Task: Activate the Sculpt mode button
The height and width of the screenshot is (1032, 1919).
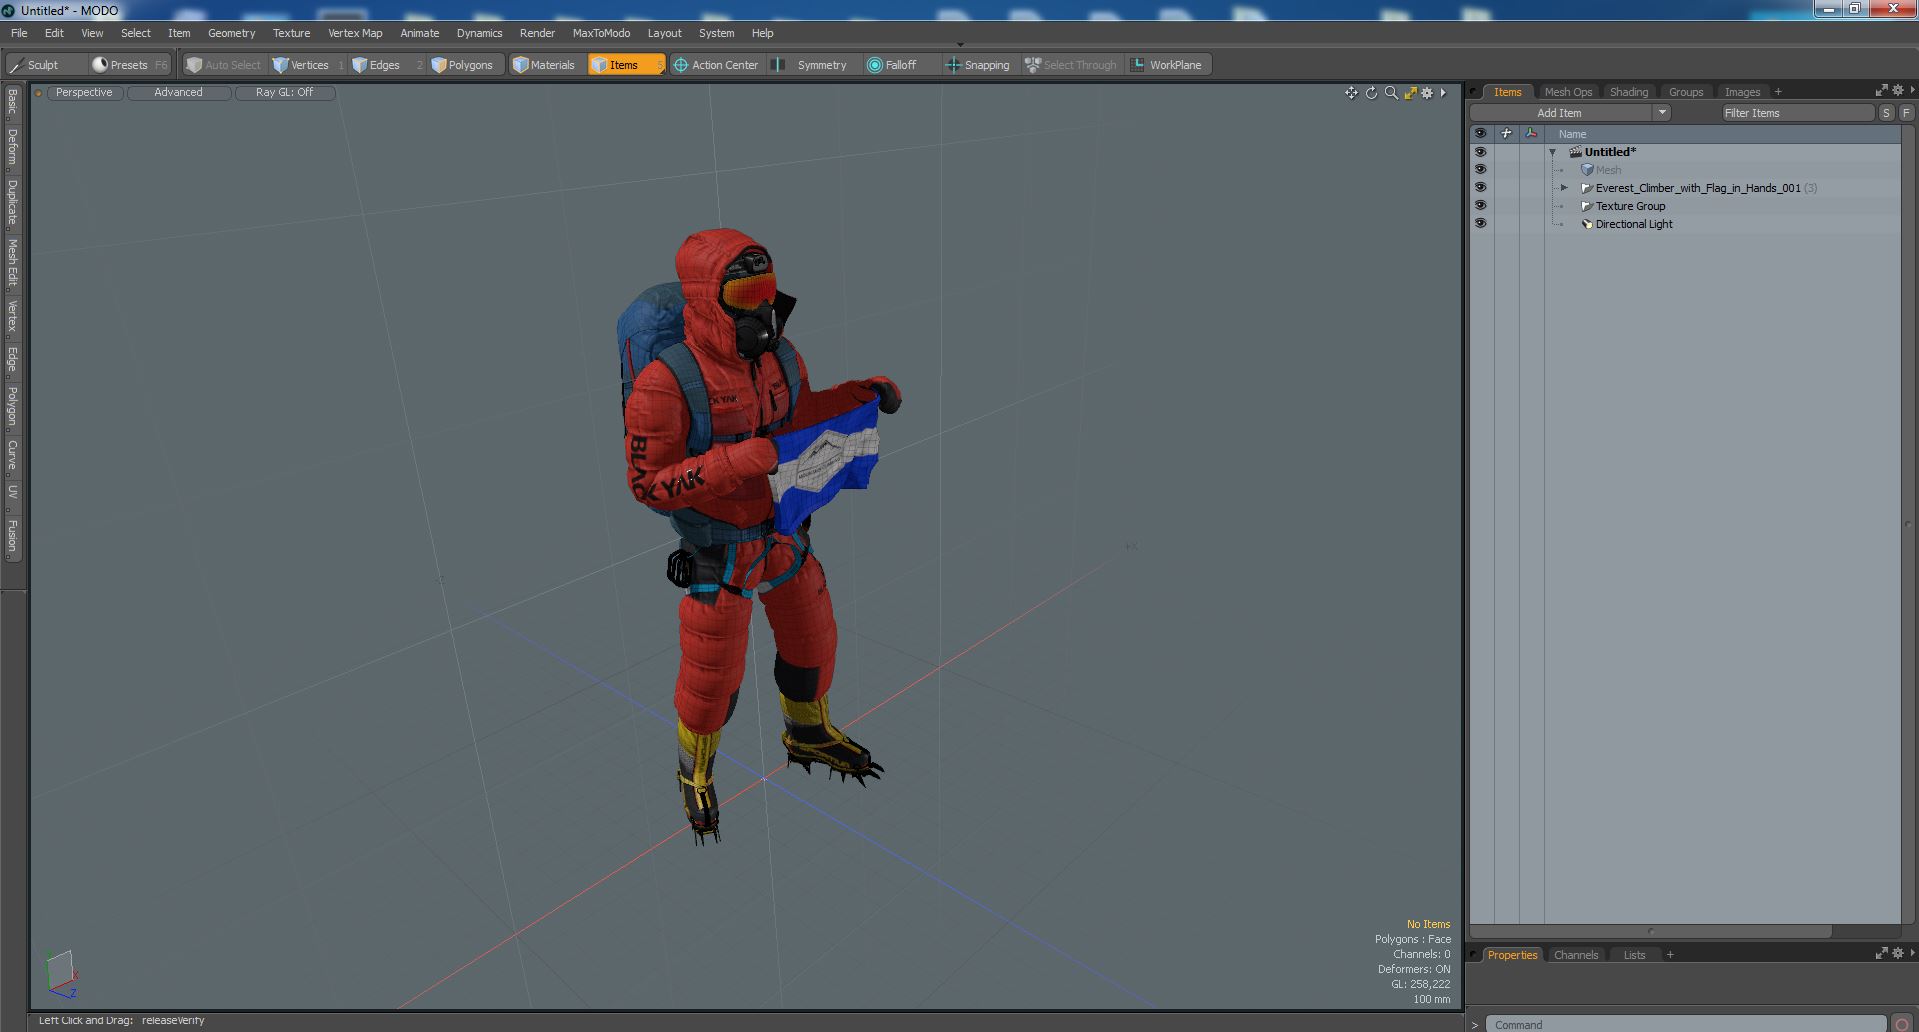Action: [x=45, y=65]
